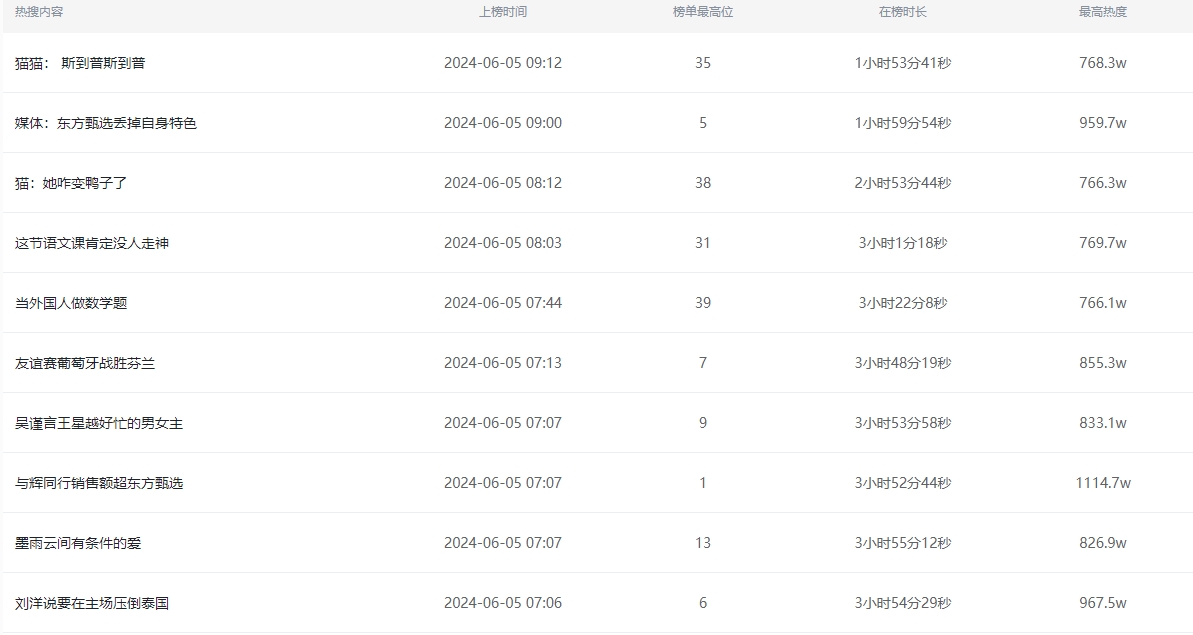Image resolution: width=1193 pixels, height=635 pixels.
Task: Select the time 2024-06-05 07:06
Action: tap(503, 604)
